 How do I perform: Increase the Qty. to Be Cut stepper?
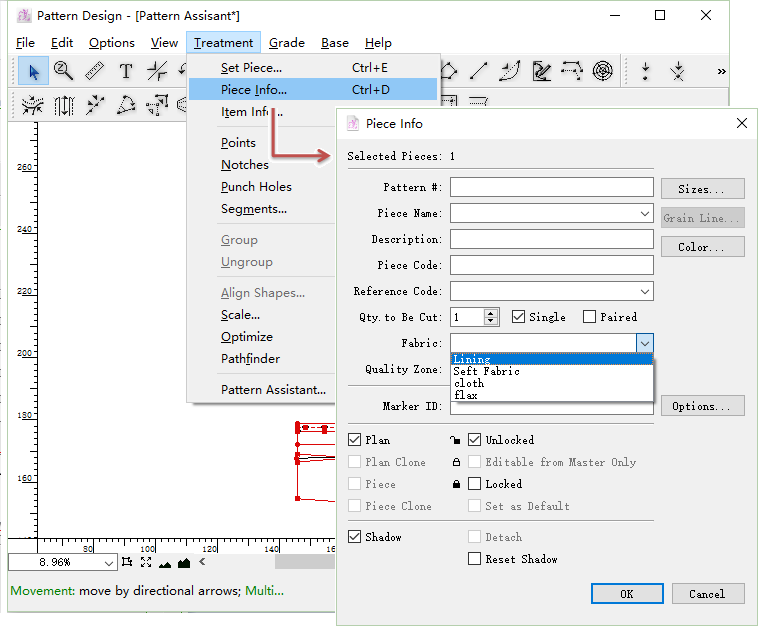[491, 313]
